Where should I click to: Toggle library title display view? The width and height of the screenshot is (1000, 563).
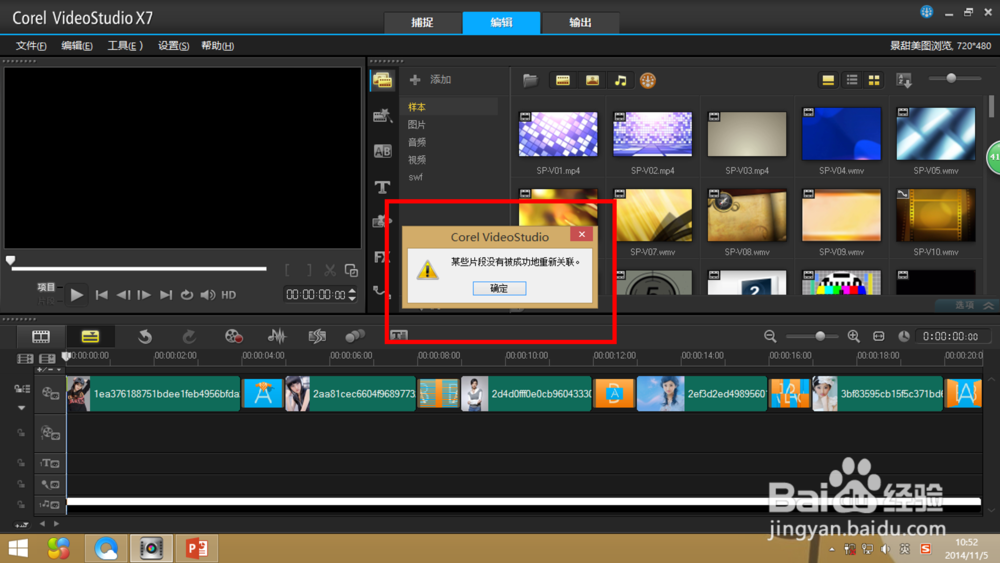coord(828,80)
